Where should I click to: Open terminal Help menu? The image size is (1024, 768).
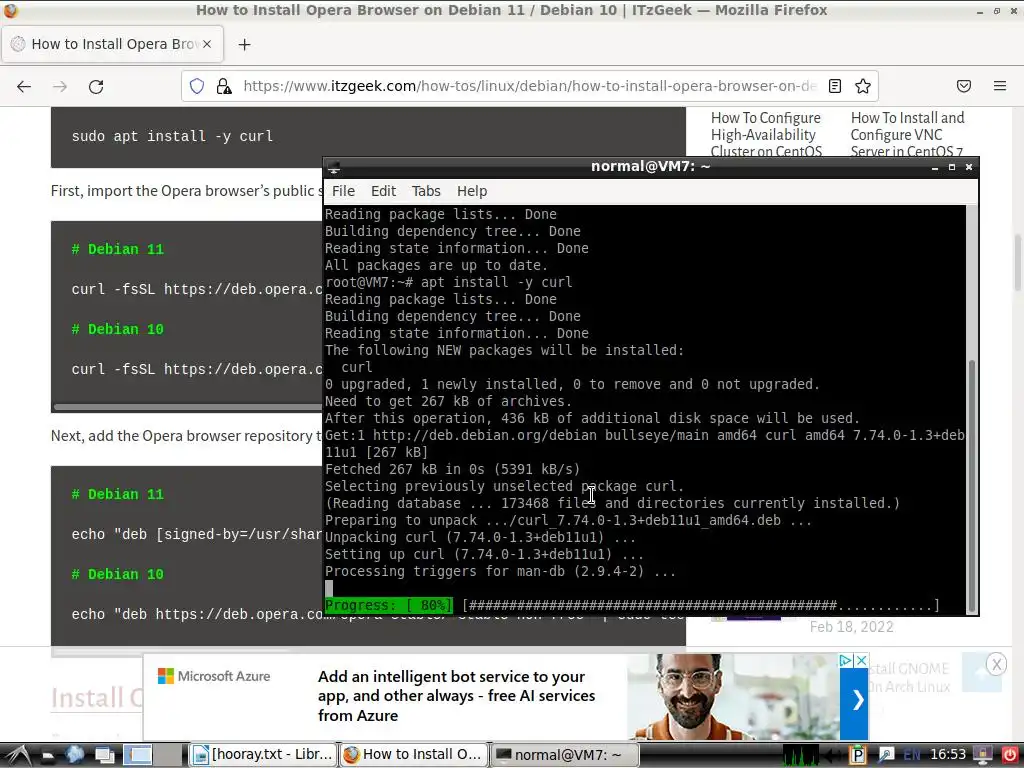point(472,191)
